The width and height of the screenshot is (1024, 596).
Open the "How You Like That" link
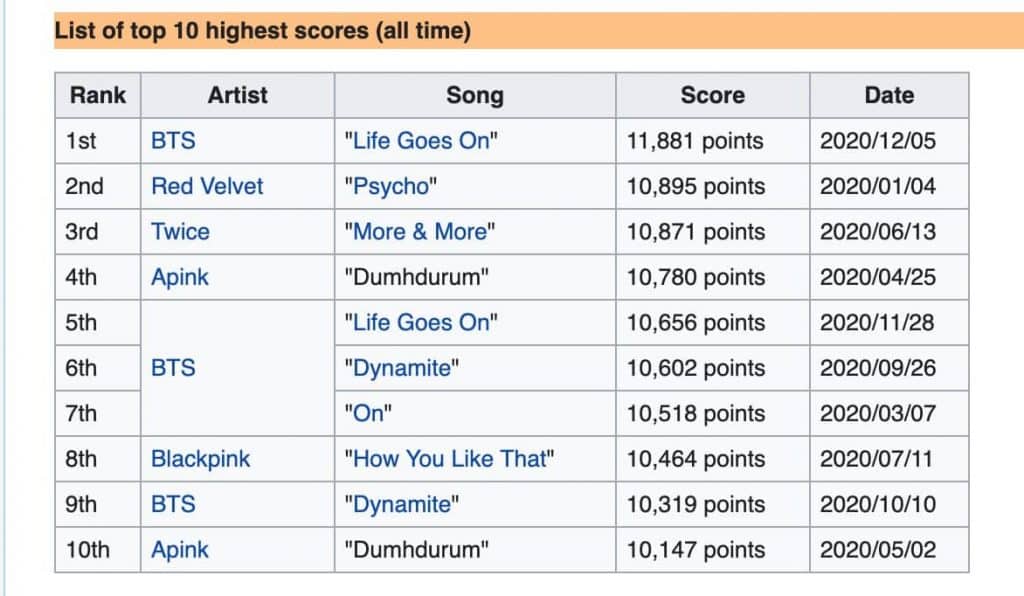click(448, 459)
